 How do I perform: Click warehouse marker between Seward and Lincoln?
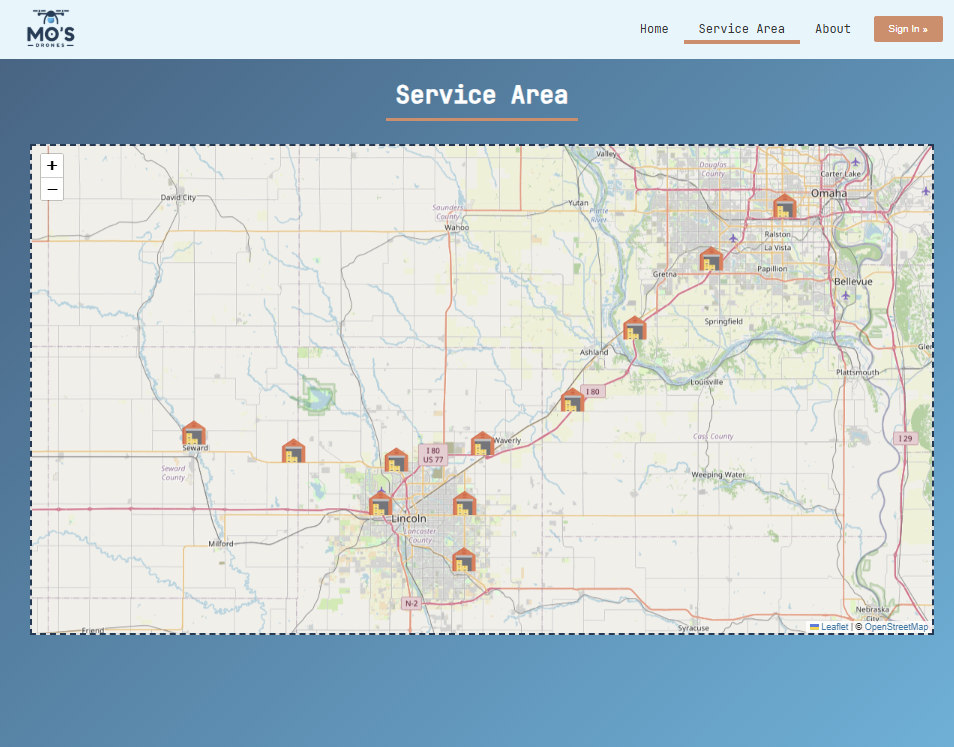click(x=293, y=451)
